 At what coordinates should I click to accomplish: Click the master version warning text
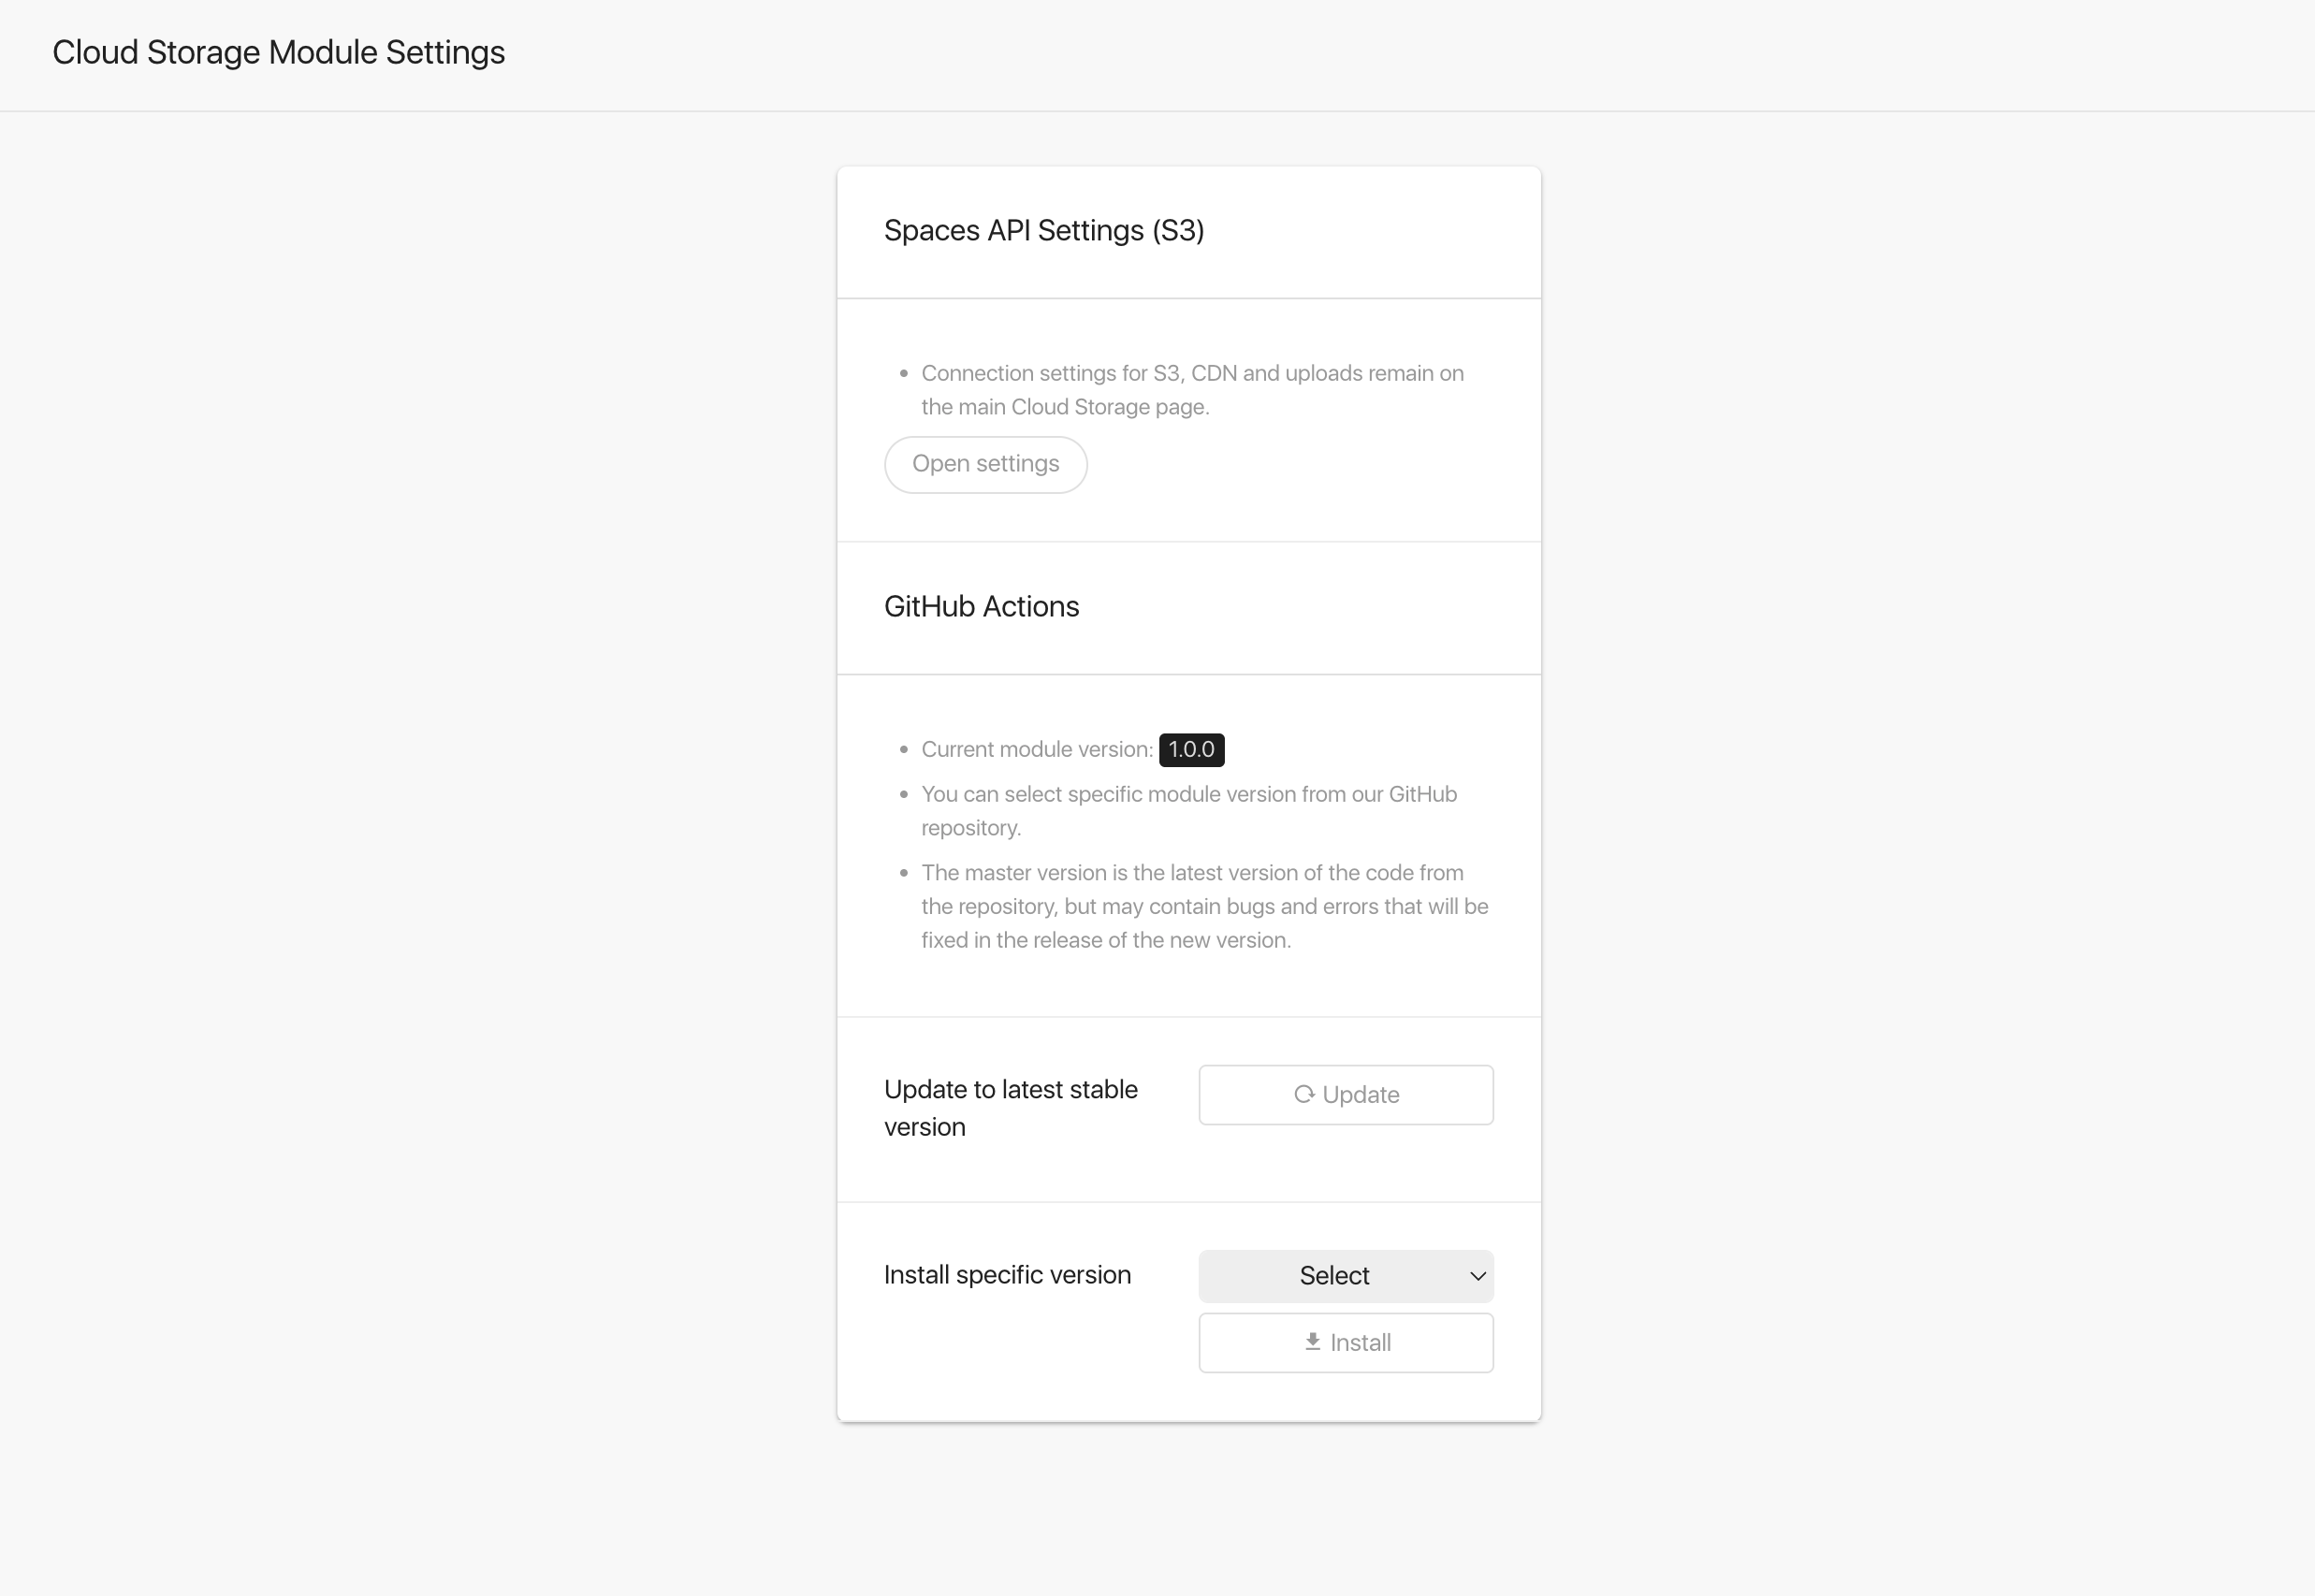1203,905
